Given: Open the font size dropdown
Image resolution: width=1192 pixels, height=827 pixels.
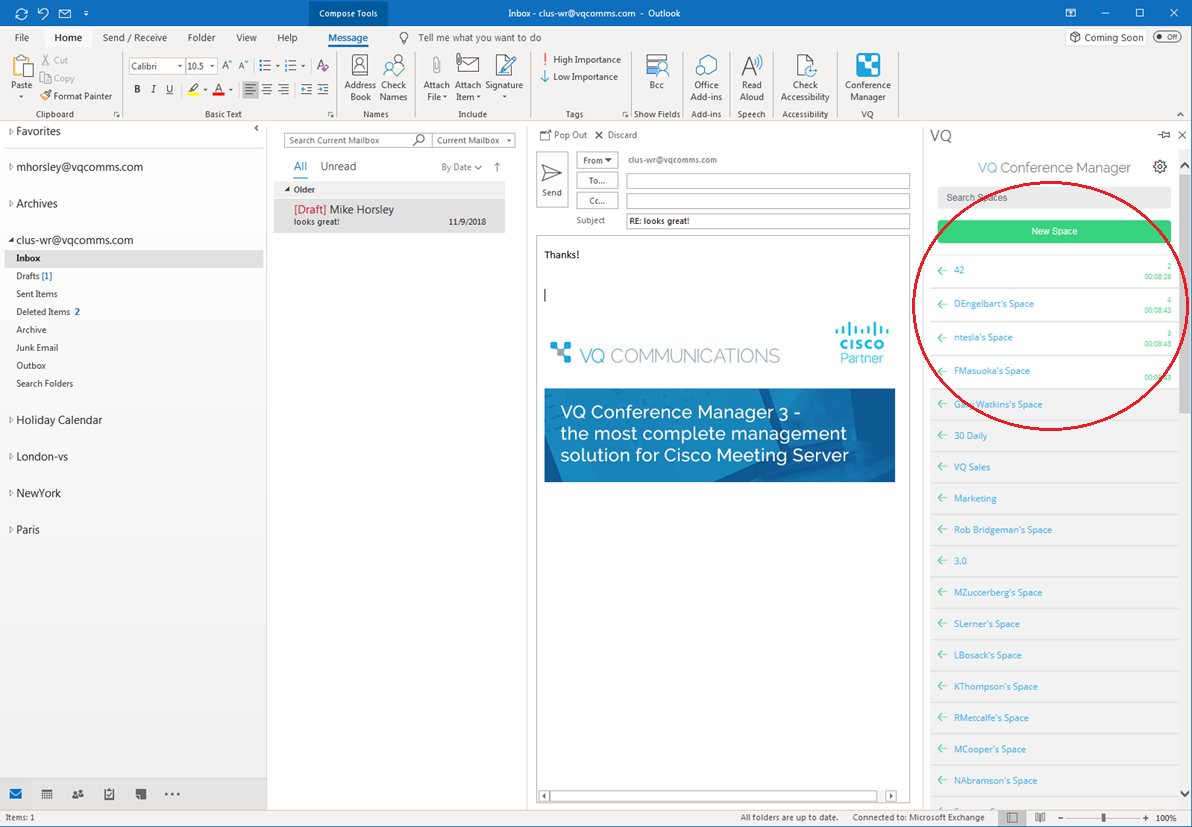Looking at the screenshot, I should pyautogui.click(x=212, y=66).
